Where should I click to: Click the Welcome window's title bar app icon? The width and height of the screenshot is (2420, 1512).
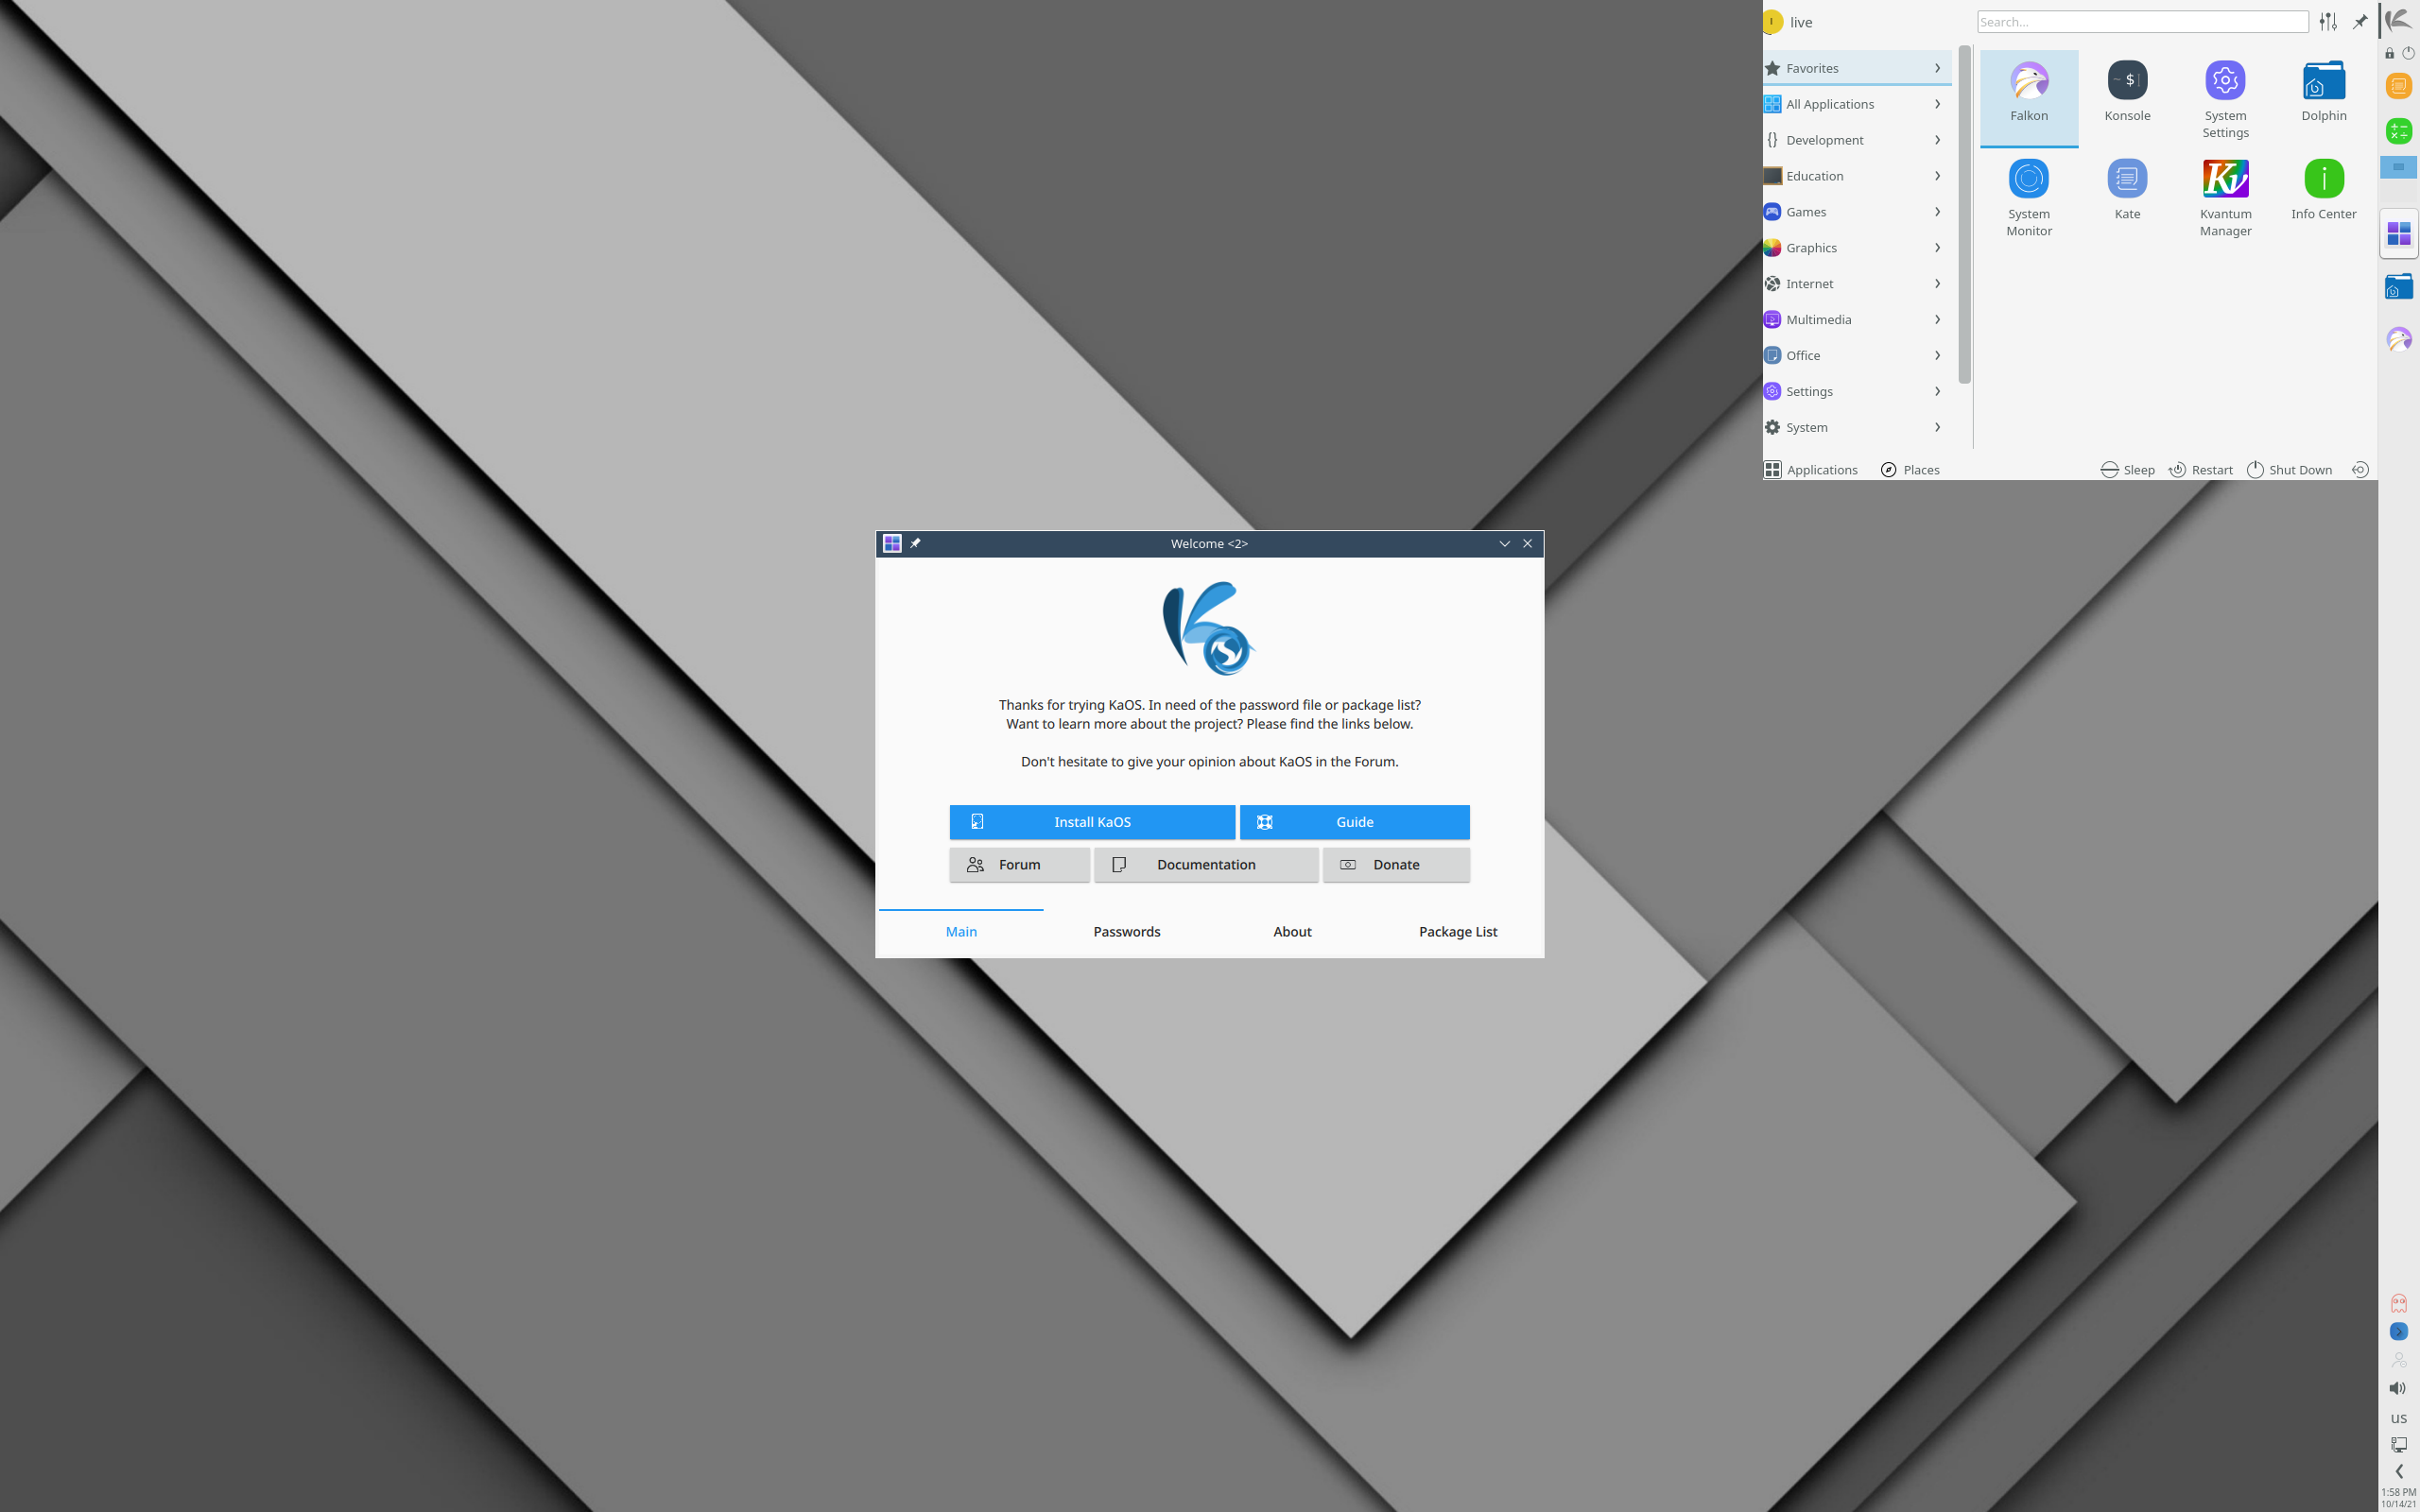pos(892,543)
